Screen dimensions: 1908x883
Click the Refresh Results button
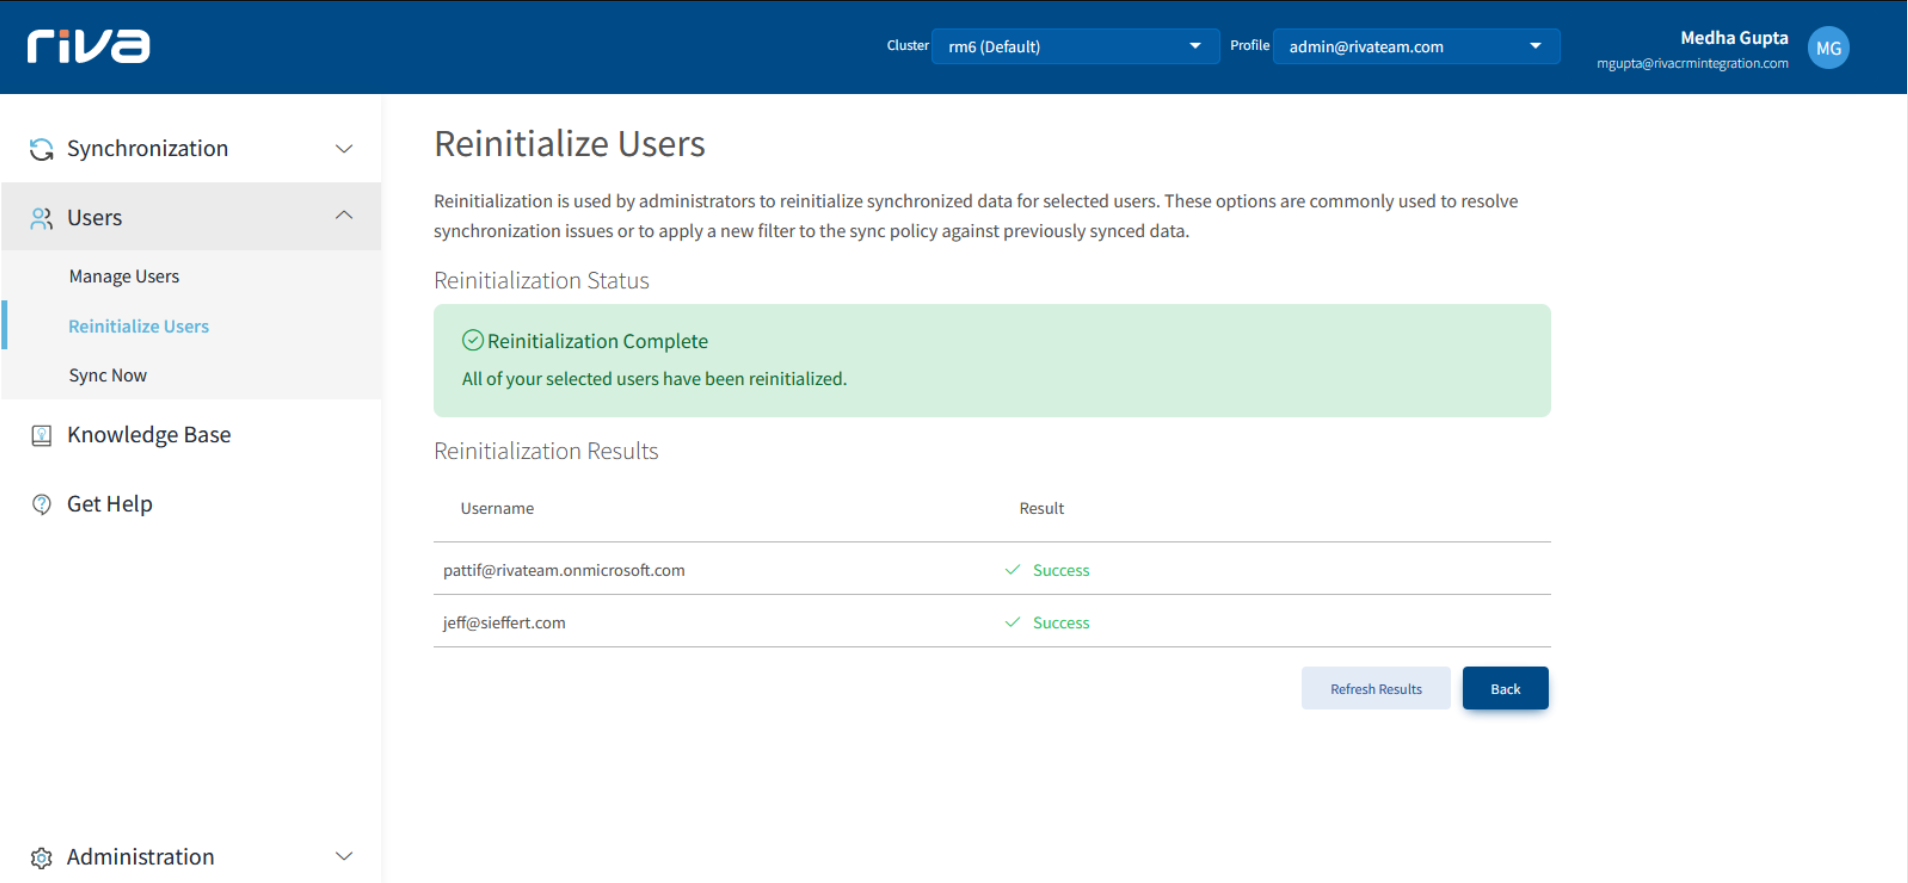pos(1375,688)
